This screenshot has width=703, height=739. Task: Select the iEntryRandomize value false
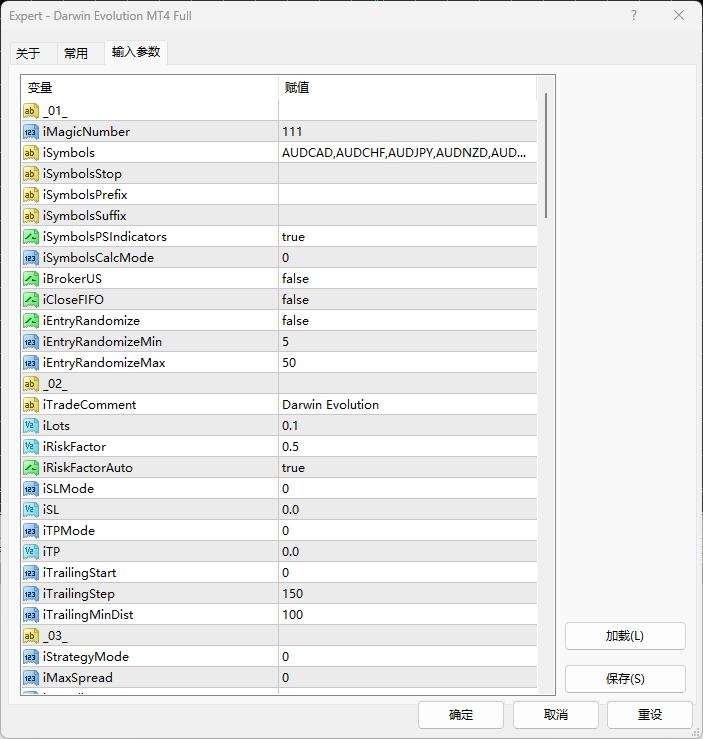click(x=295, y=321)
